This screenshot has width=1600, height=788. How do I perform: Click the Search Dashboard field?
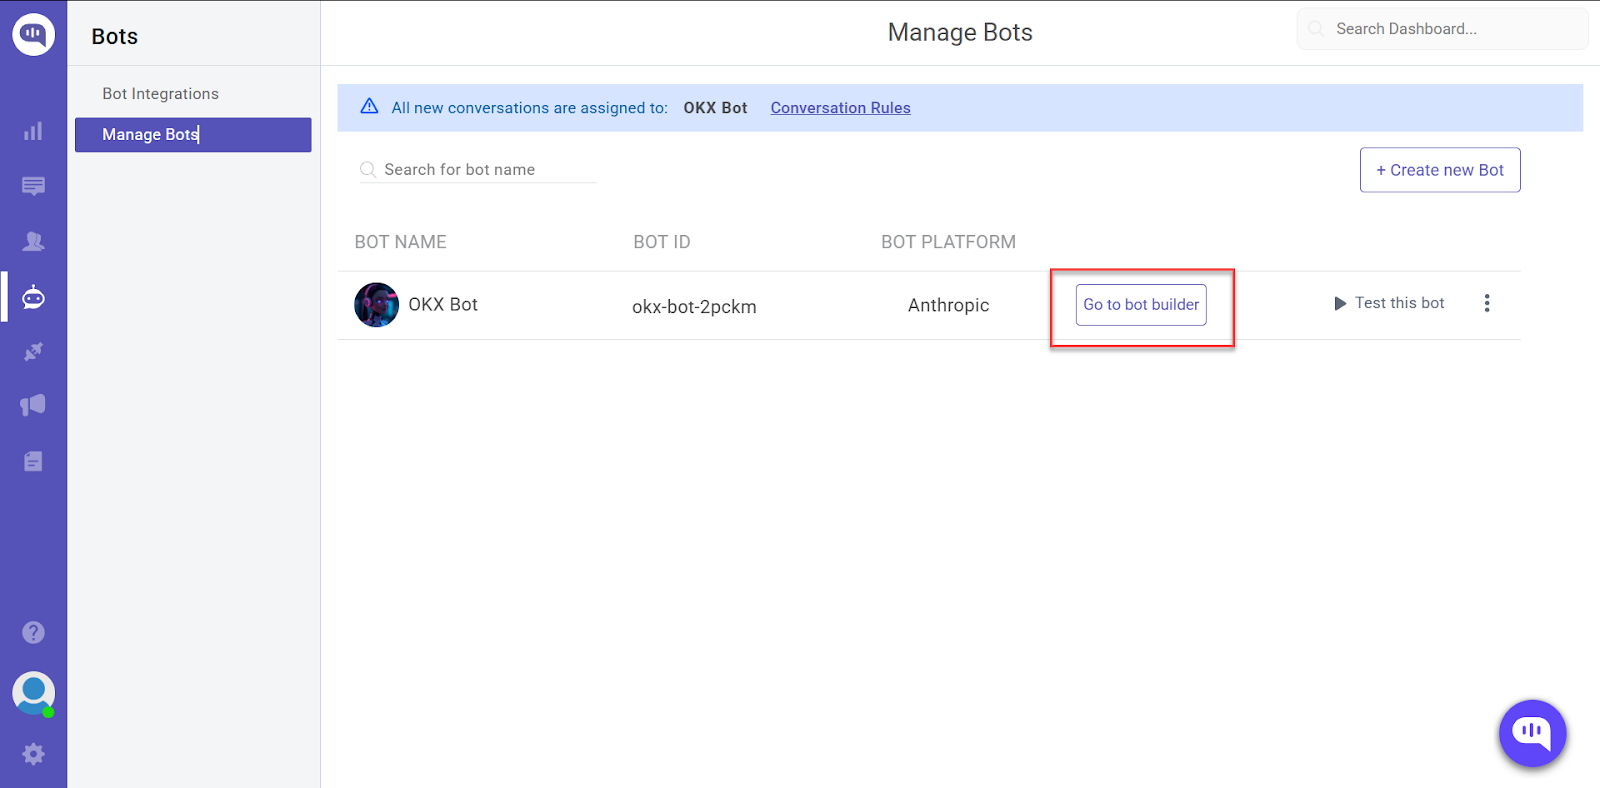tap(1442, 29)
